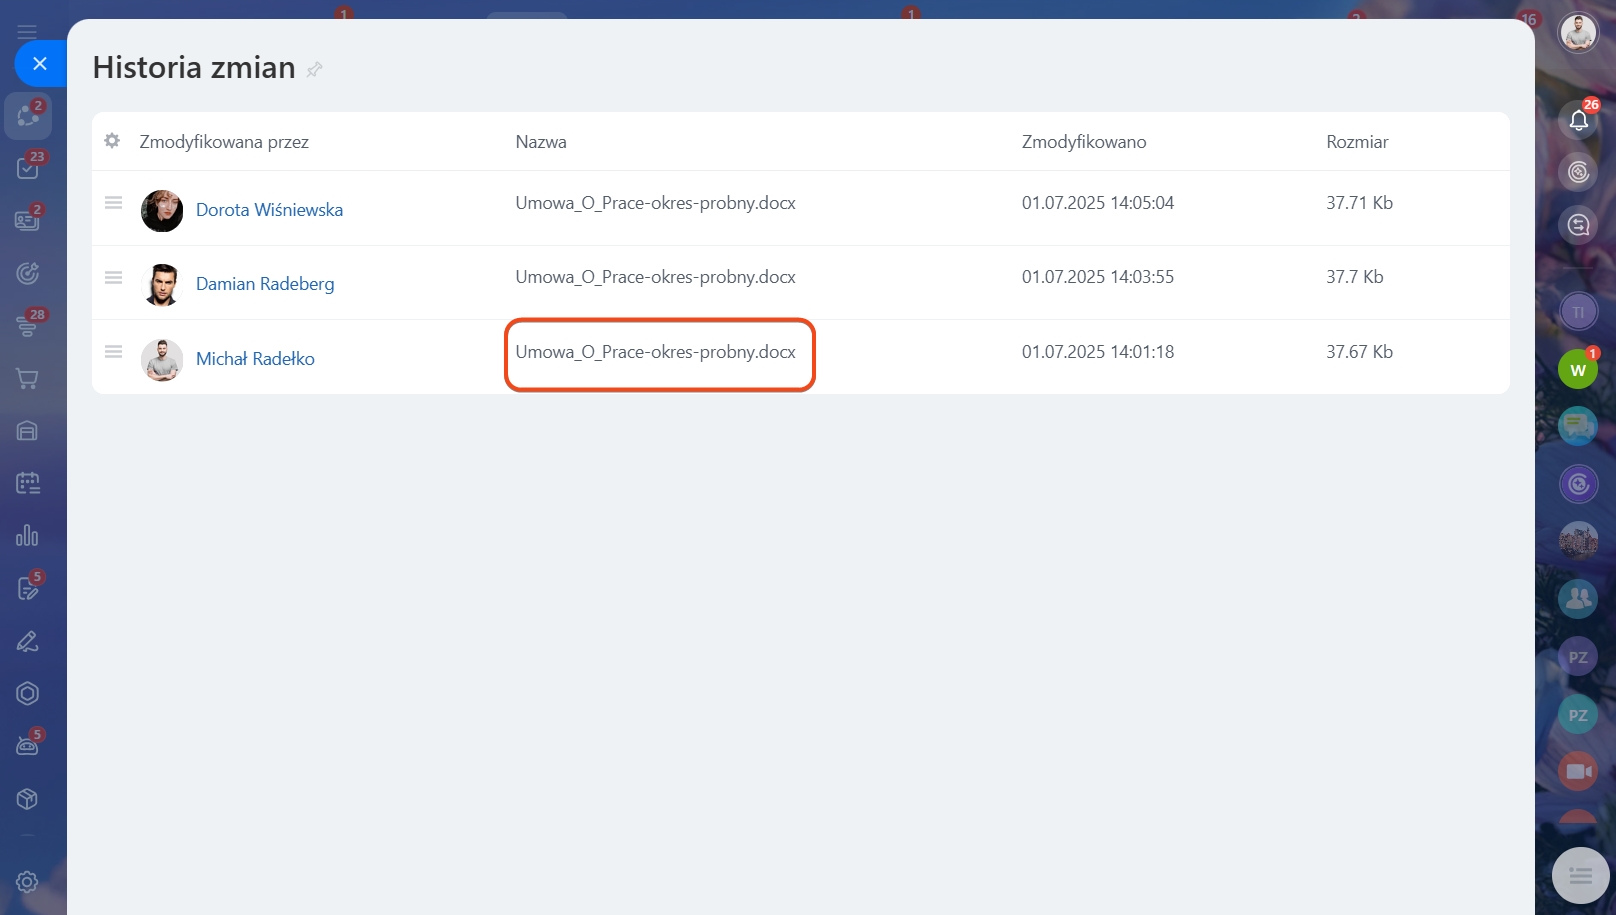This screenshot has height=915, width=1616.
Task: Open Tasks sidebar icon with badge 23
Action: [28, 168]
